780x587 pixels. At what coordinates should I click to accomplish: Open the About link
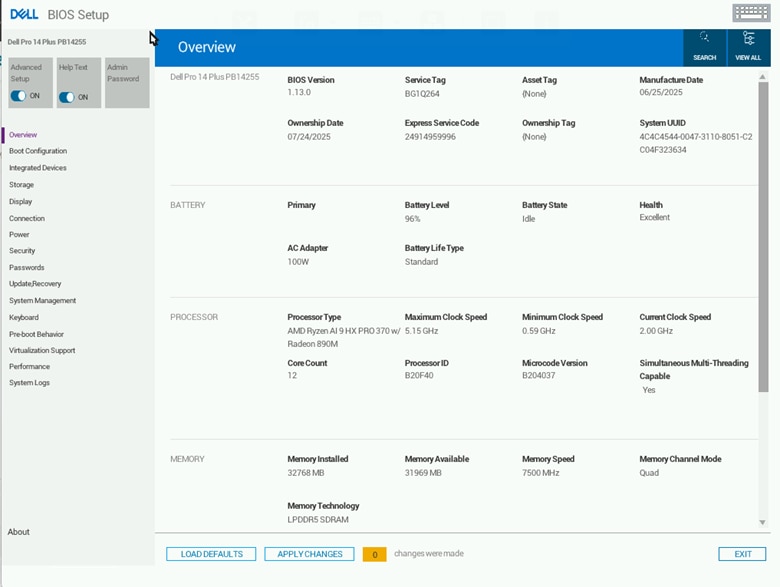pos(18,532)
